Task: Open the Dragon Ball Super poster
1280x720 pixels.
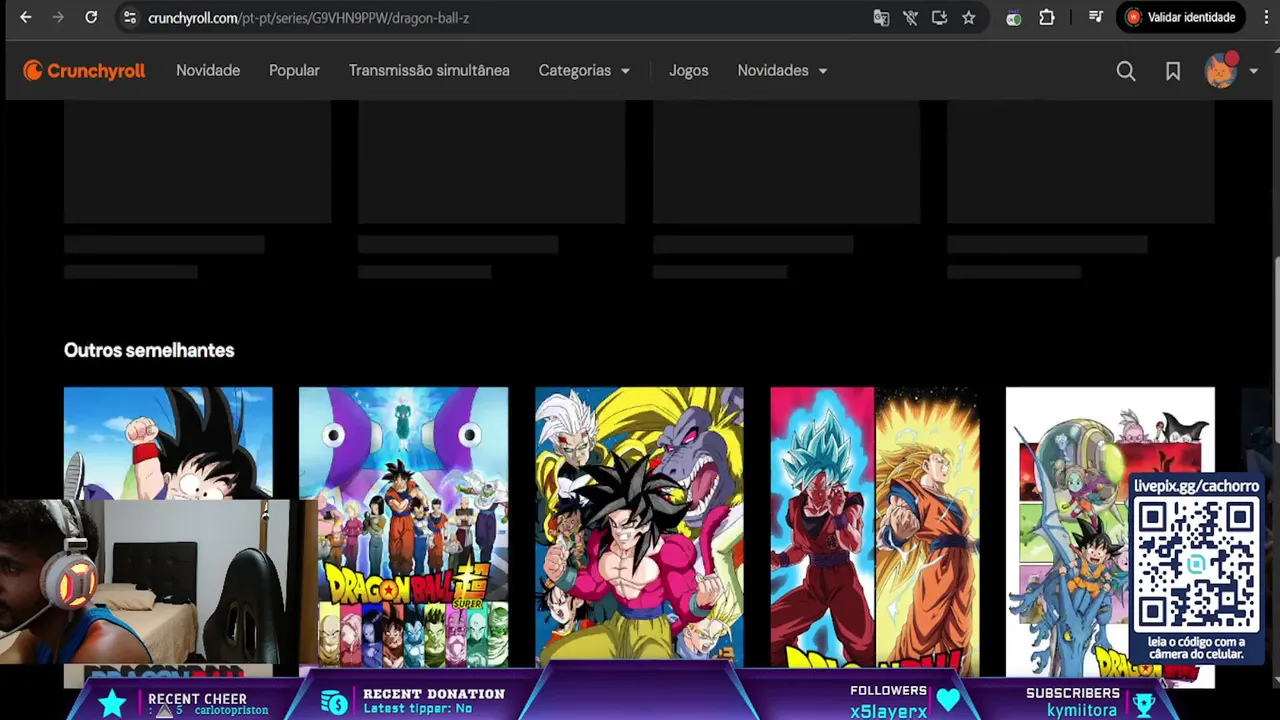Action: pyautogui.click(x=403, y=527)
